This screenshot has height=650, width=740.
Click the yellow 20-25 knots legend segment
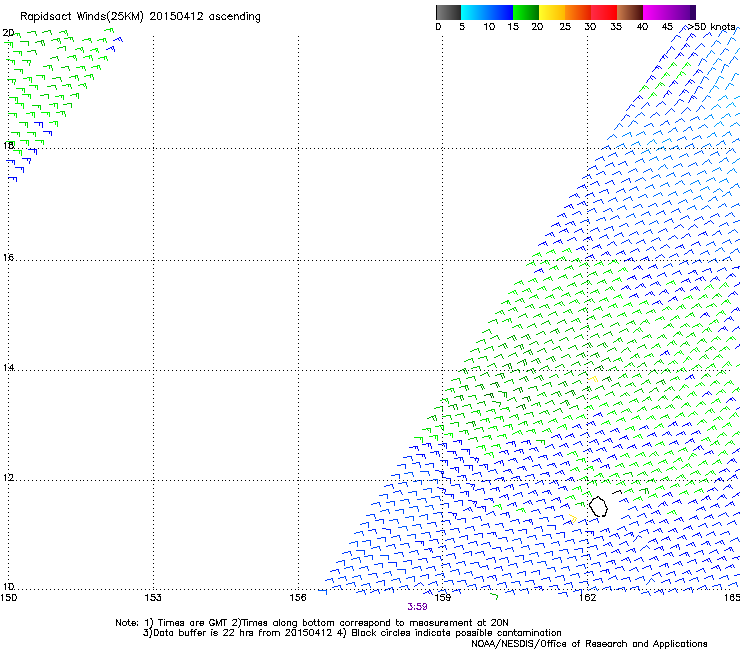(x=552, y=12)
